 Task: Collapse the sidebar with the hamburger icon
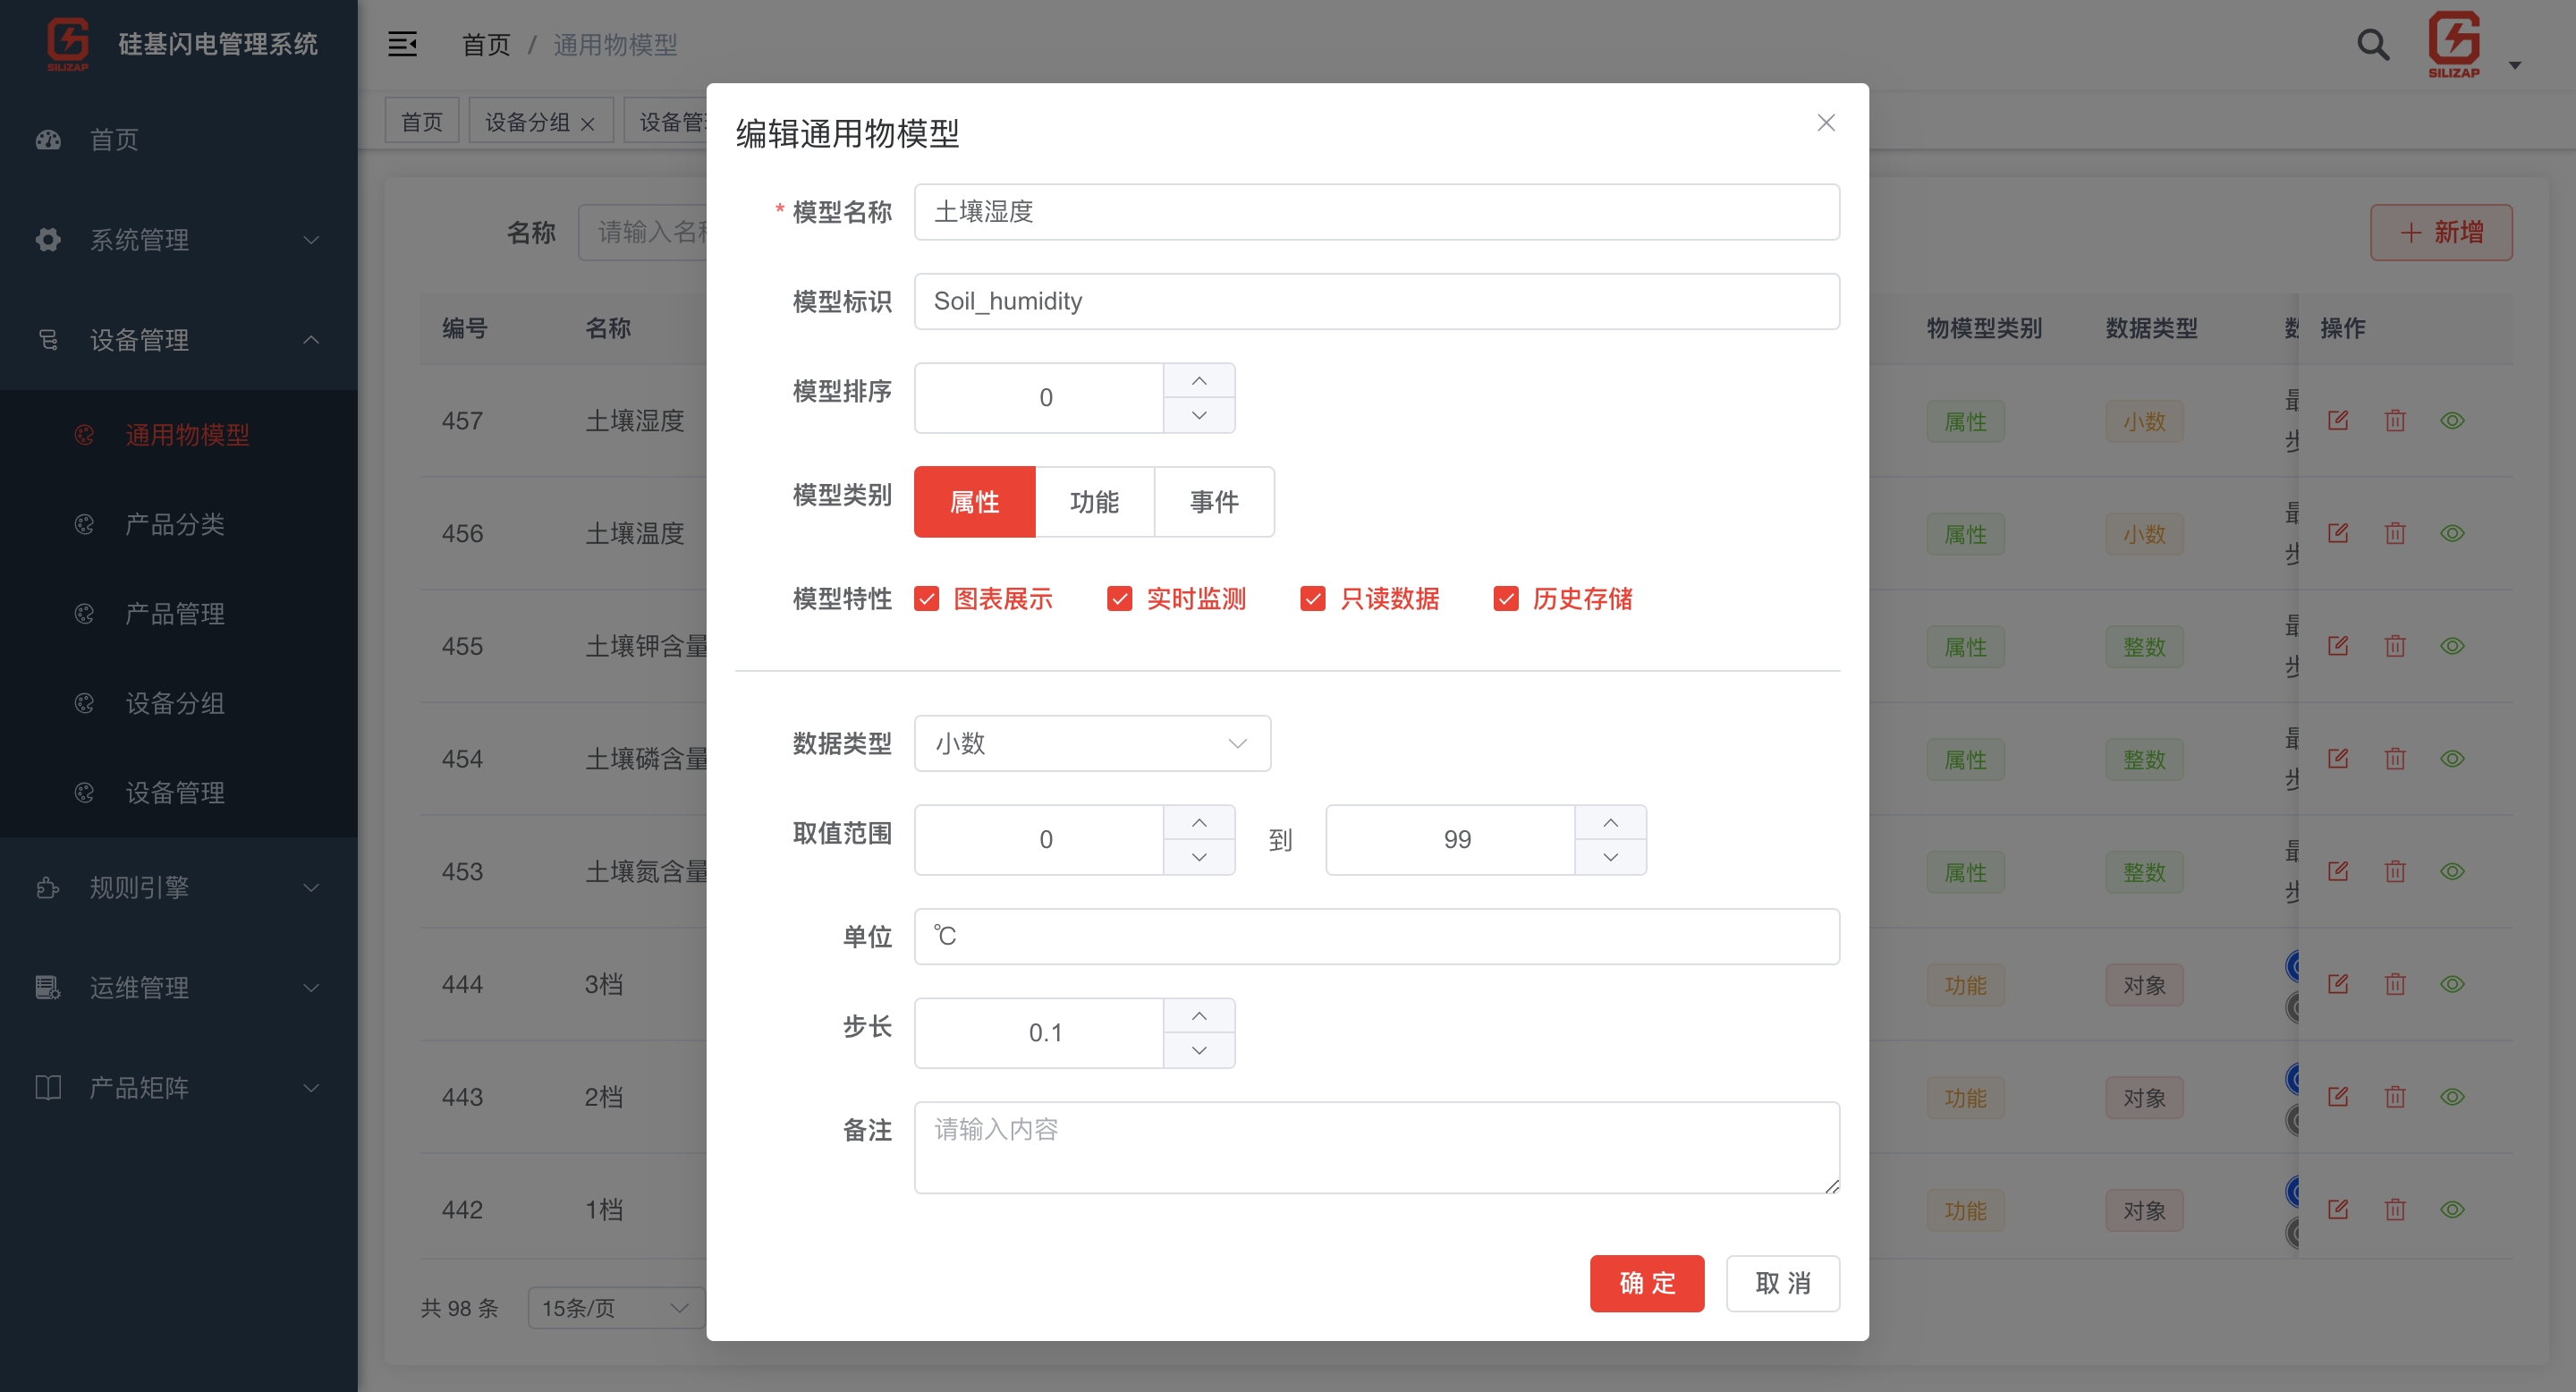point(402,44)
